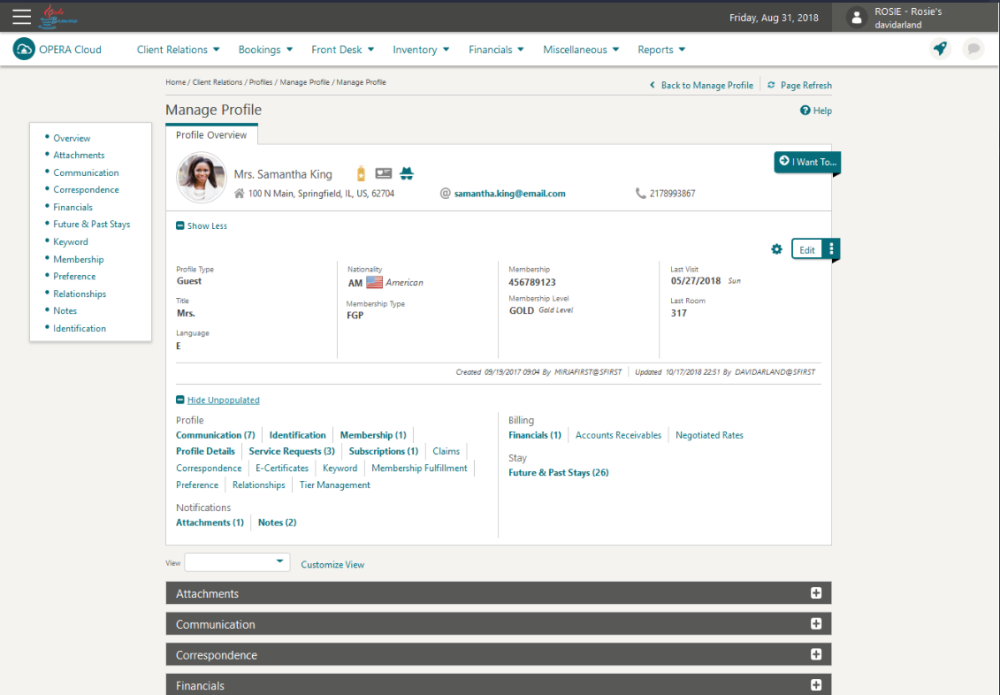Click the bottle indicator icon beside Samantha King
The height and width of the screenshot is (695, 1000).
click(361, 173)
